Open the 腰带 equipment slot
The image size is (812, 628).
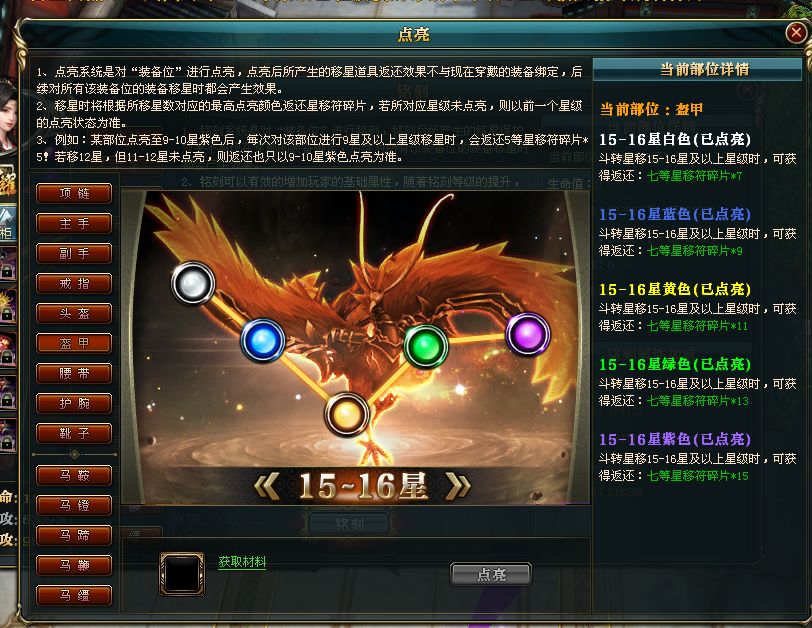[74, 374]
